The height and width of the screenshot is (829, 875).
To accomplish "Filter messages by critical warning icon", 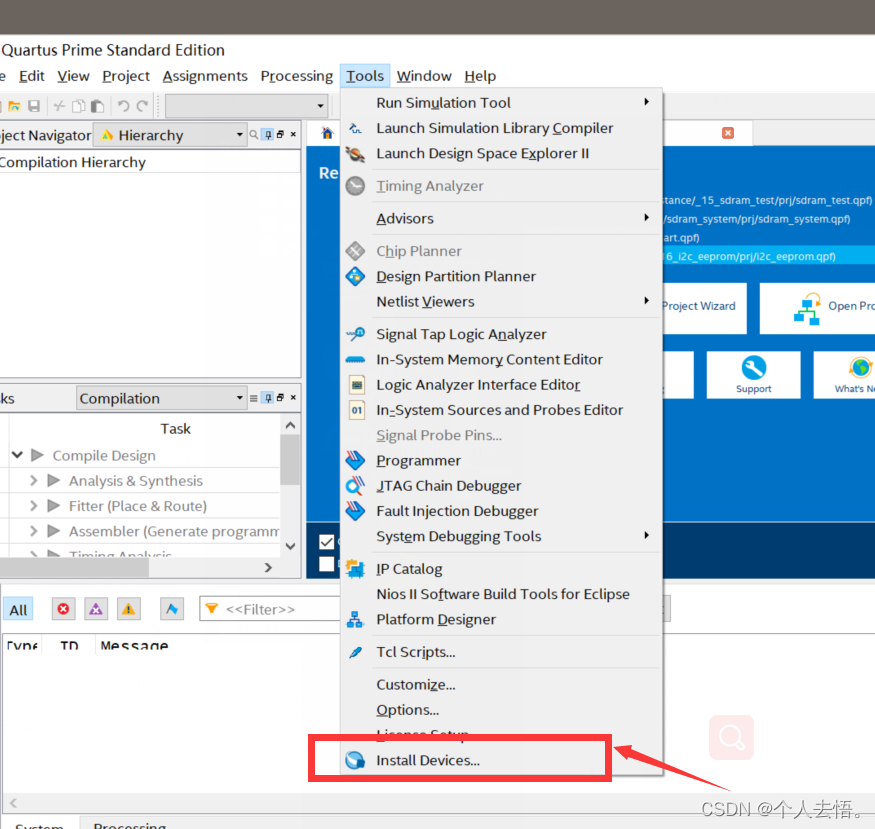I will point(96,609).
